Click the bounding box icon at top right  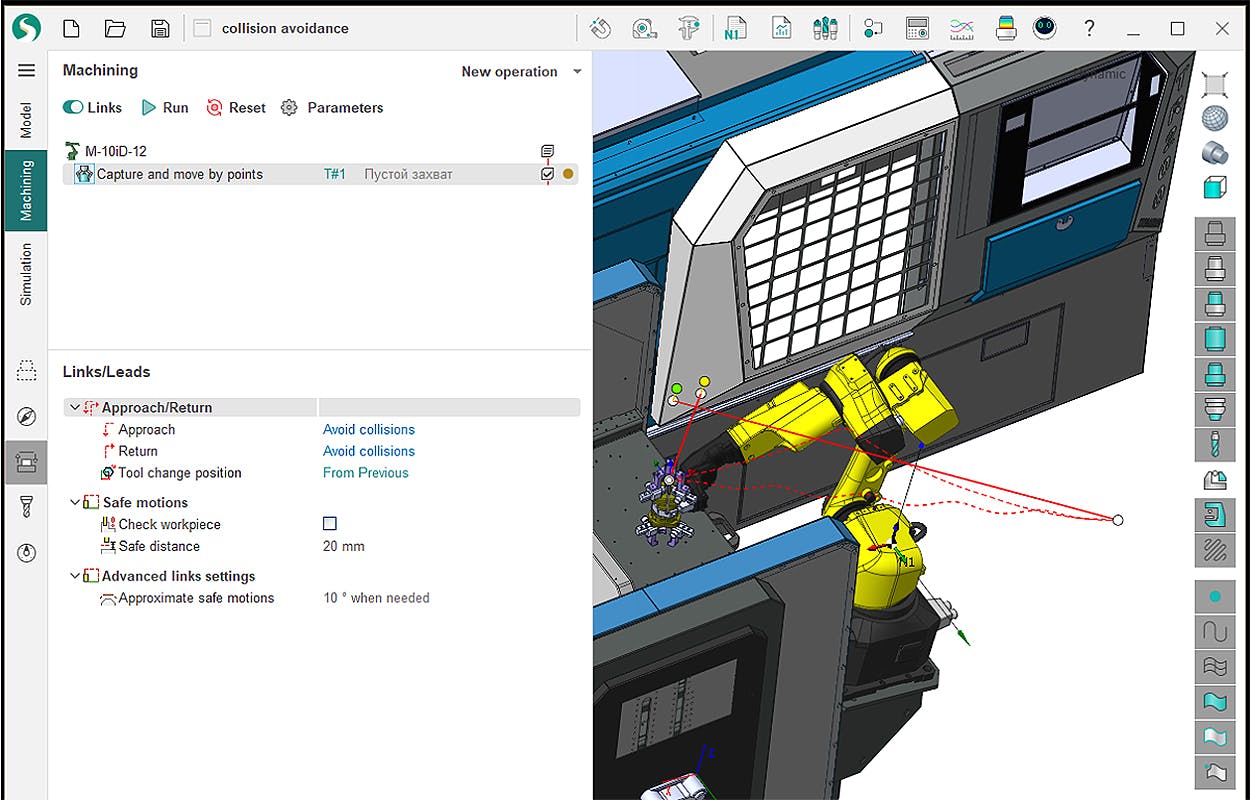click(1215, 83)
